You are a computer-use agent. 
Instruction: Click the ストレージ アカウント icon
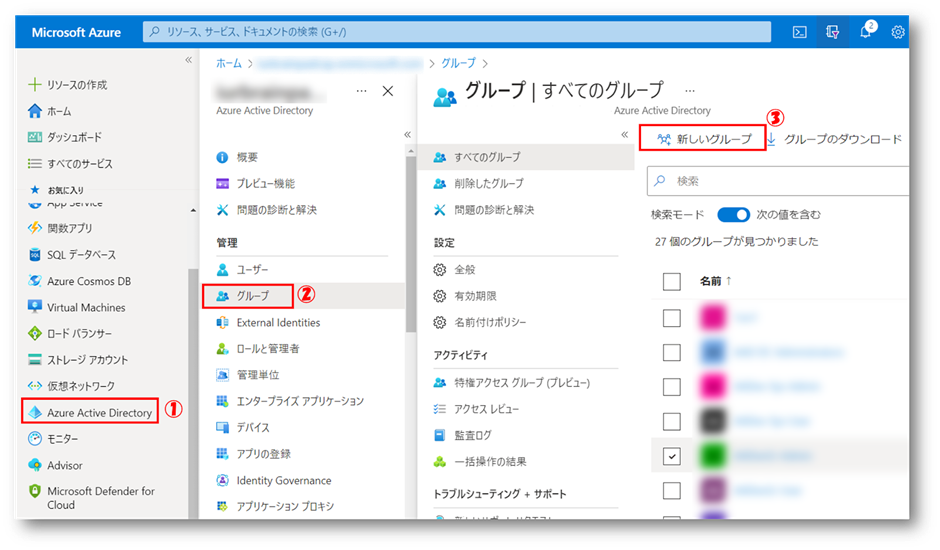35,359
